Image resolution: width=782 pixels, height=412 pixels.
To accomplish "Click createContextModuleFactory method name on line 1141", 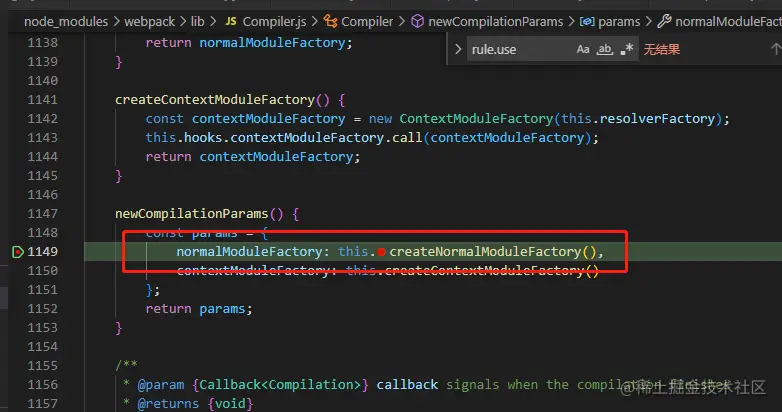I will (x=215, y=100).
